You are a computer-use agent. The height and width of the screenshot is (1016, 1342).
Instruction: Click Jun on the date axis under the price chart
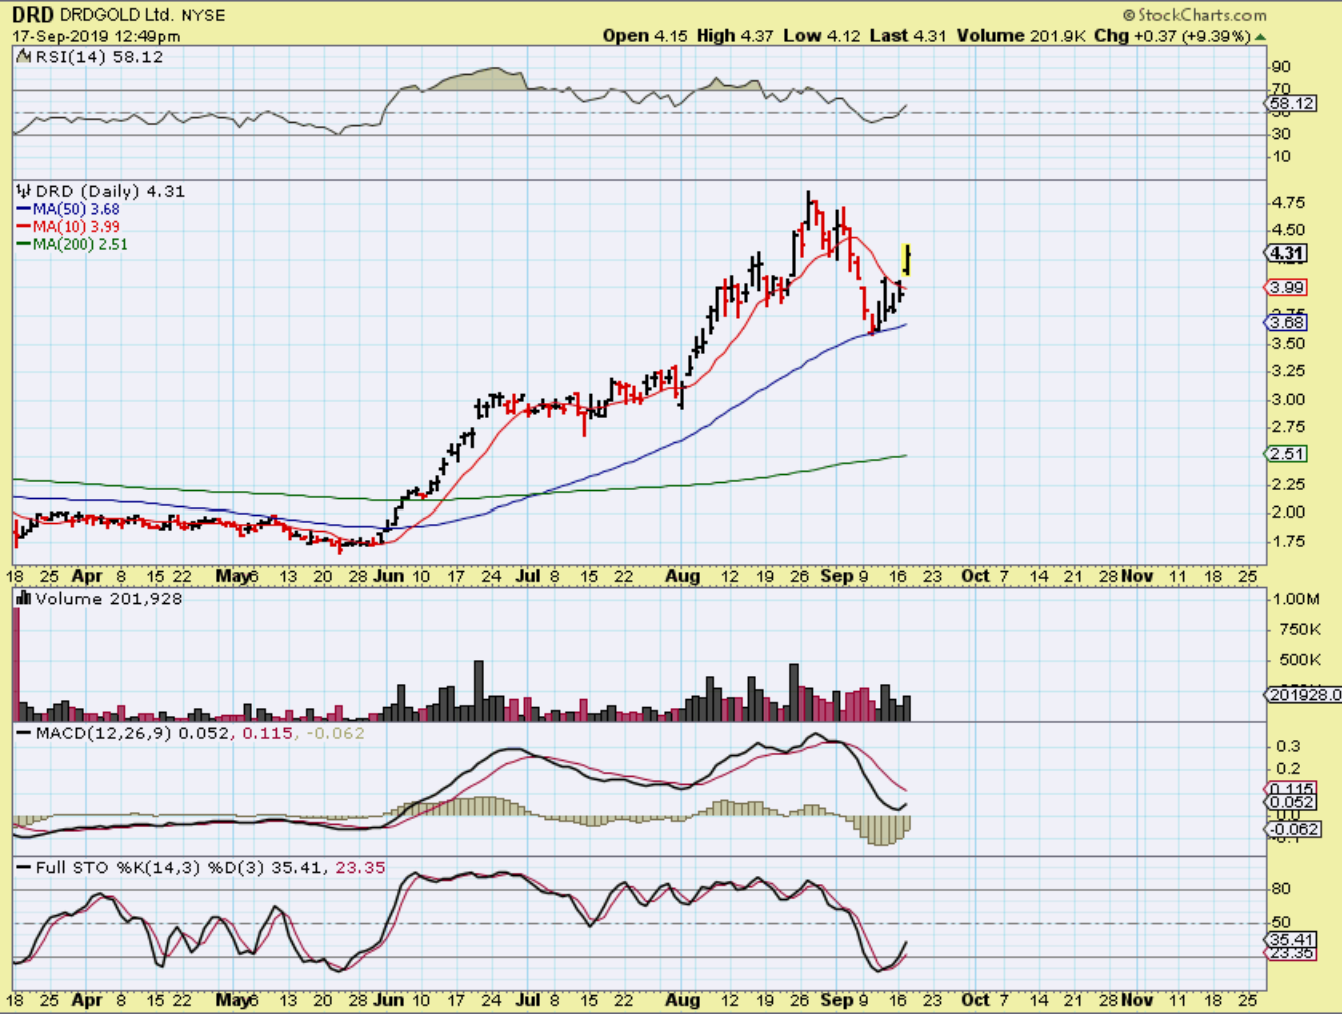[x=388, y=576]
